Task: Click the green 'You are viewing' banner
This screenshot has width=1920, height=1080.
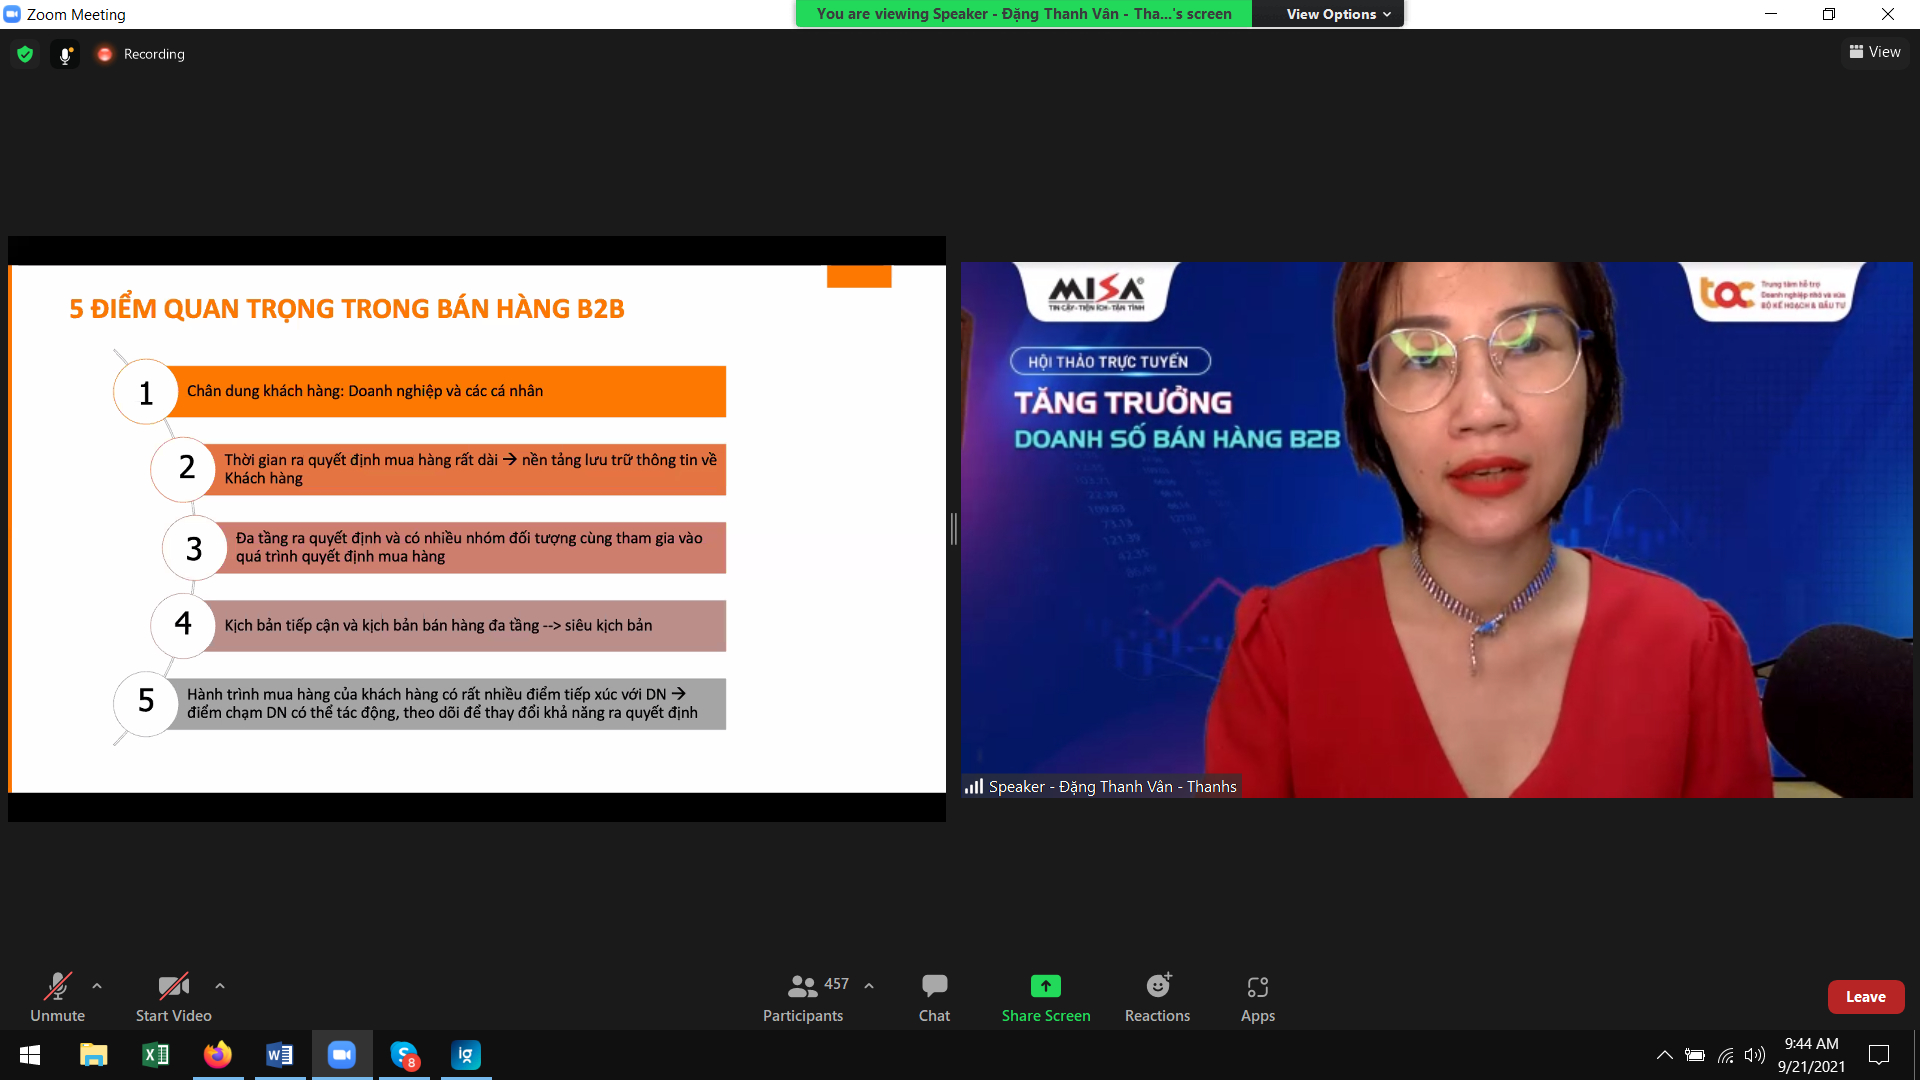Action: click(1023, 14)
